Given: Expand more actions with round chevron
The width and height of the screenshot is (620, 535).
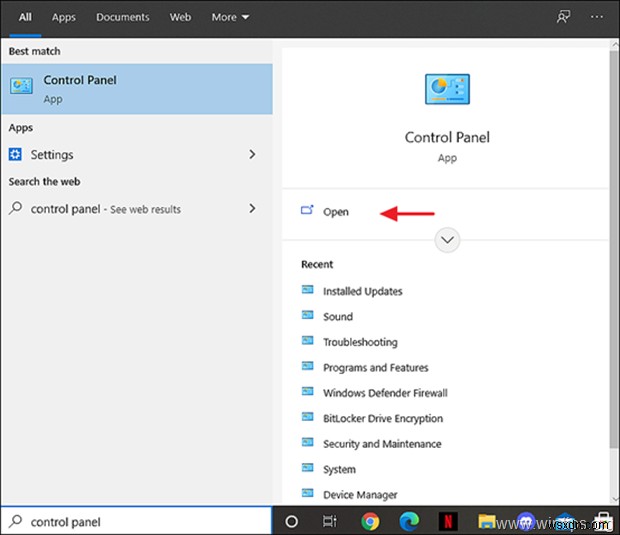Looking at the screenshot, I should click(447, 240).
